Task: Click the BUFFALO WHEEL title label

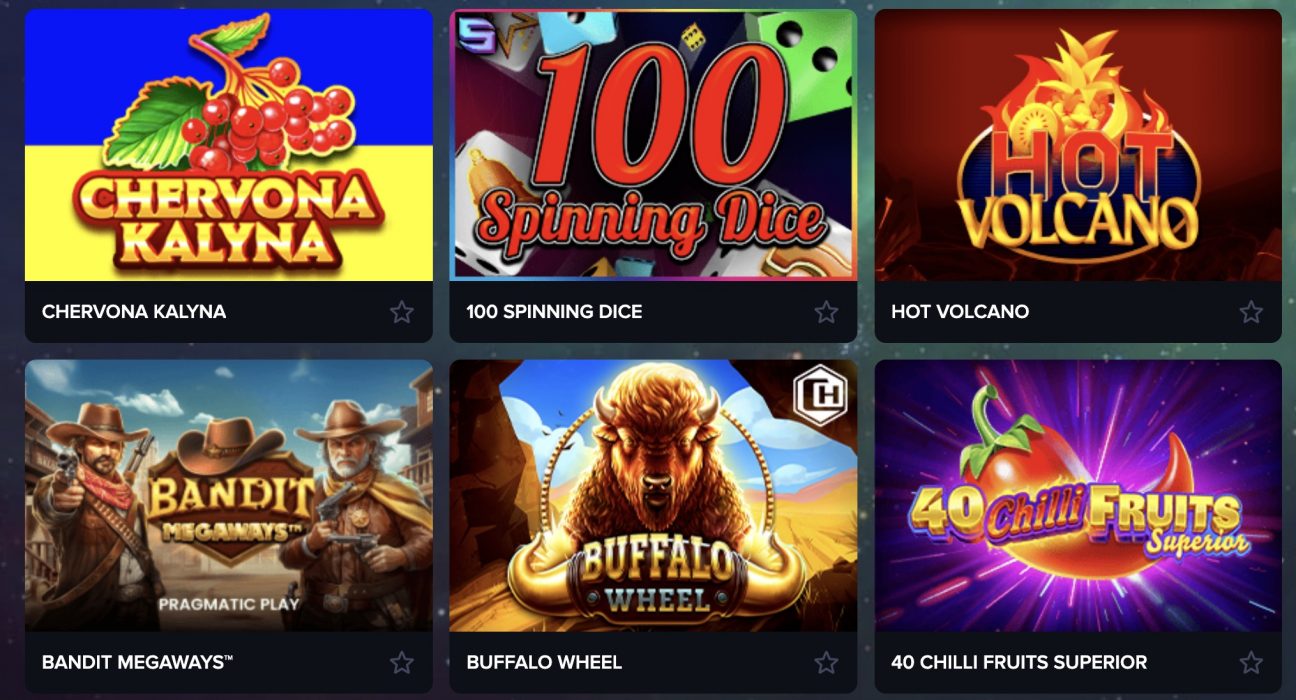Action: [544, 662]
